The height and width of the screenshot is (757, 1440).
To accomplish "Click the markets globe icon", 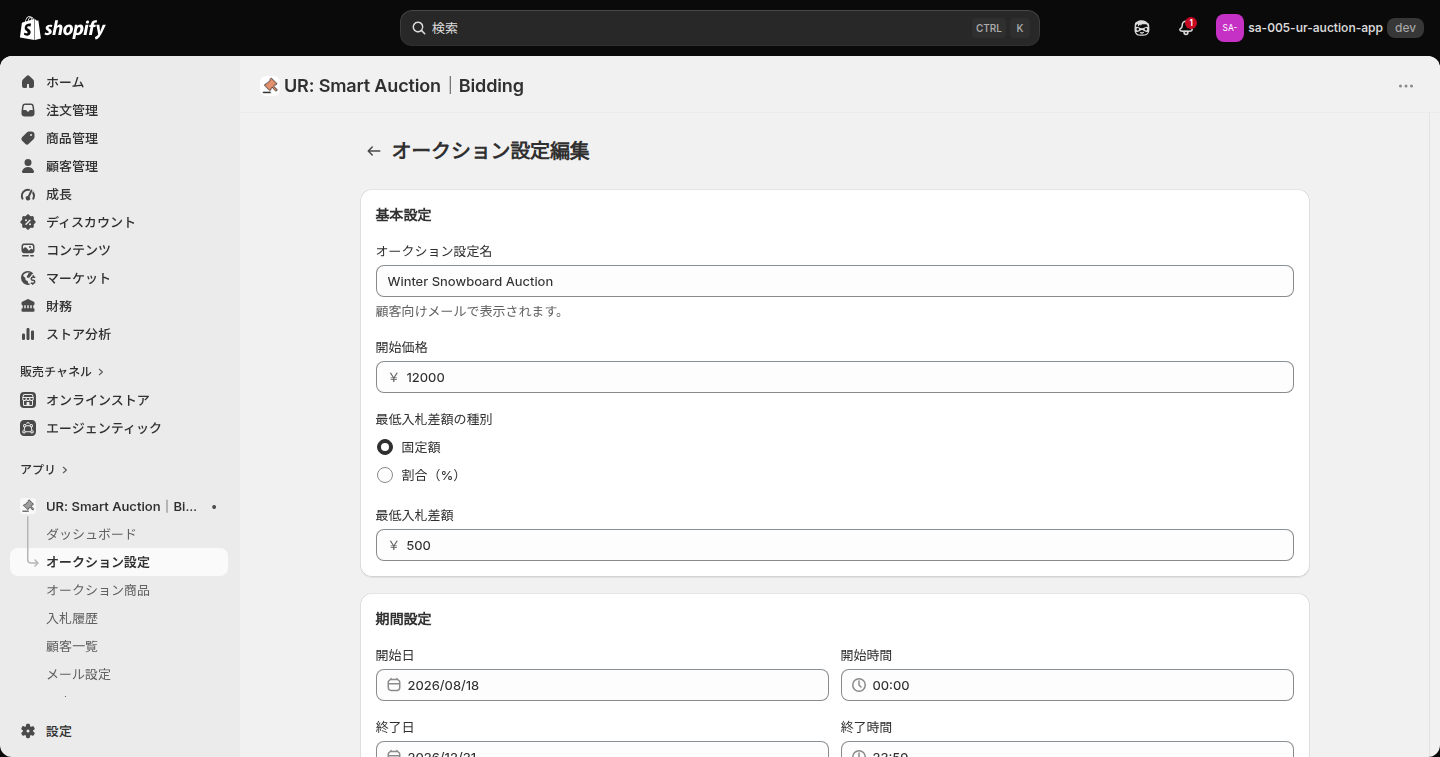I will [x=28, y=278].
